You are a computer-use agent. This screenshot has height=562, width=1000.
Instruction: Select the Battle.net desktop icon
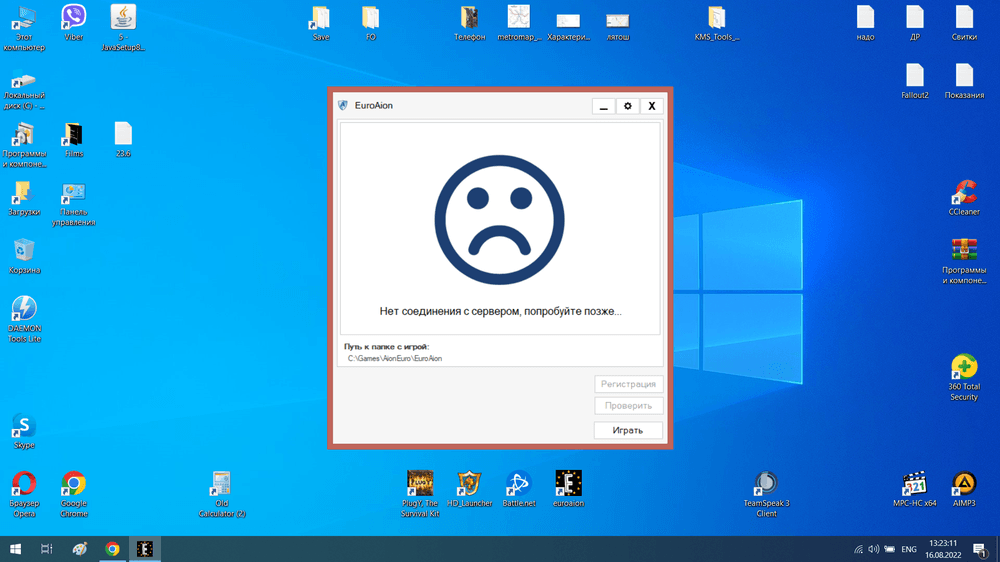pos(518,484)
